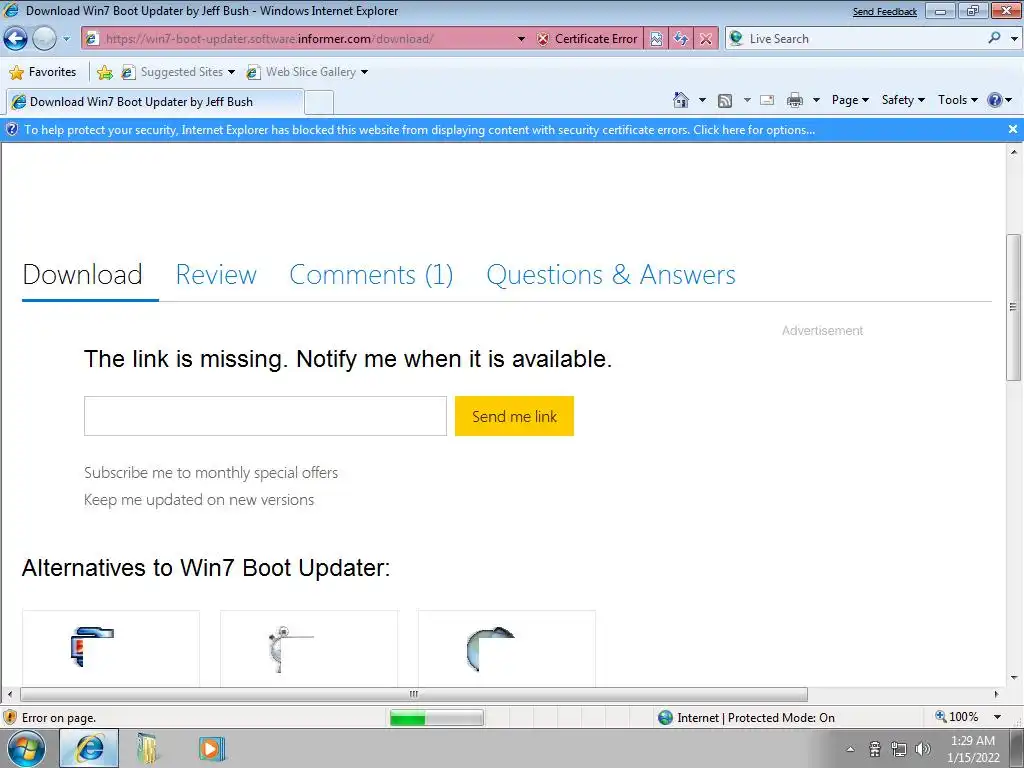Toggle Keep me updated on new versions
This screenshot has width=1024, height=768.
pyautogui.click(x=199, y=500)
